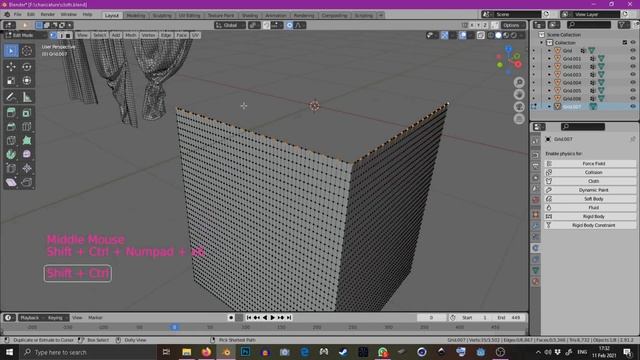The width and height of the screenshot is (640, 360).
Task: Switch to Material Preview shading
Action: pyautogui.click(x=506, y=36)
